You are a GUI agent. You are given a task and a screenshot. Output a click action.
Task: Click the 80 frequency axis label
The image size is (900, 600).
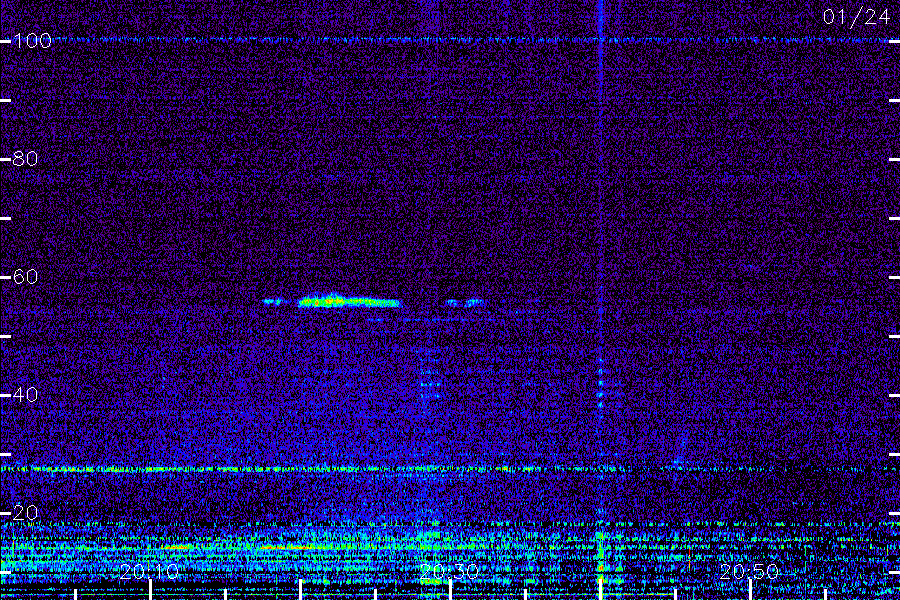[x=25, y=158]
